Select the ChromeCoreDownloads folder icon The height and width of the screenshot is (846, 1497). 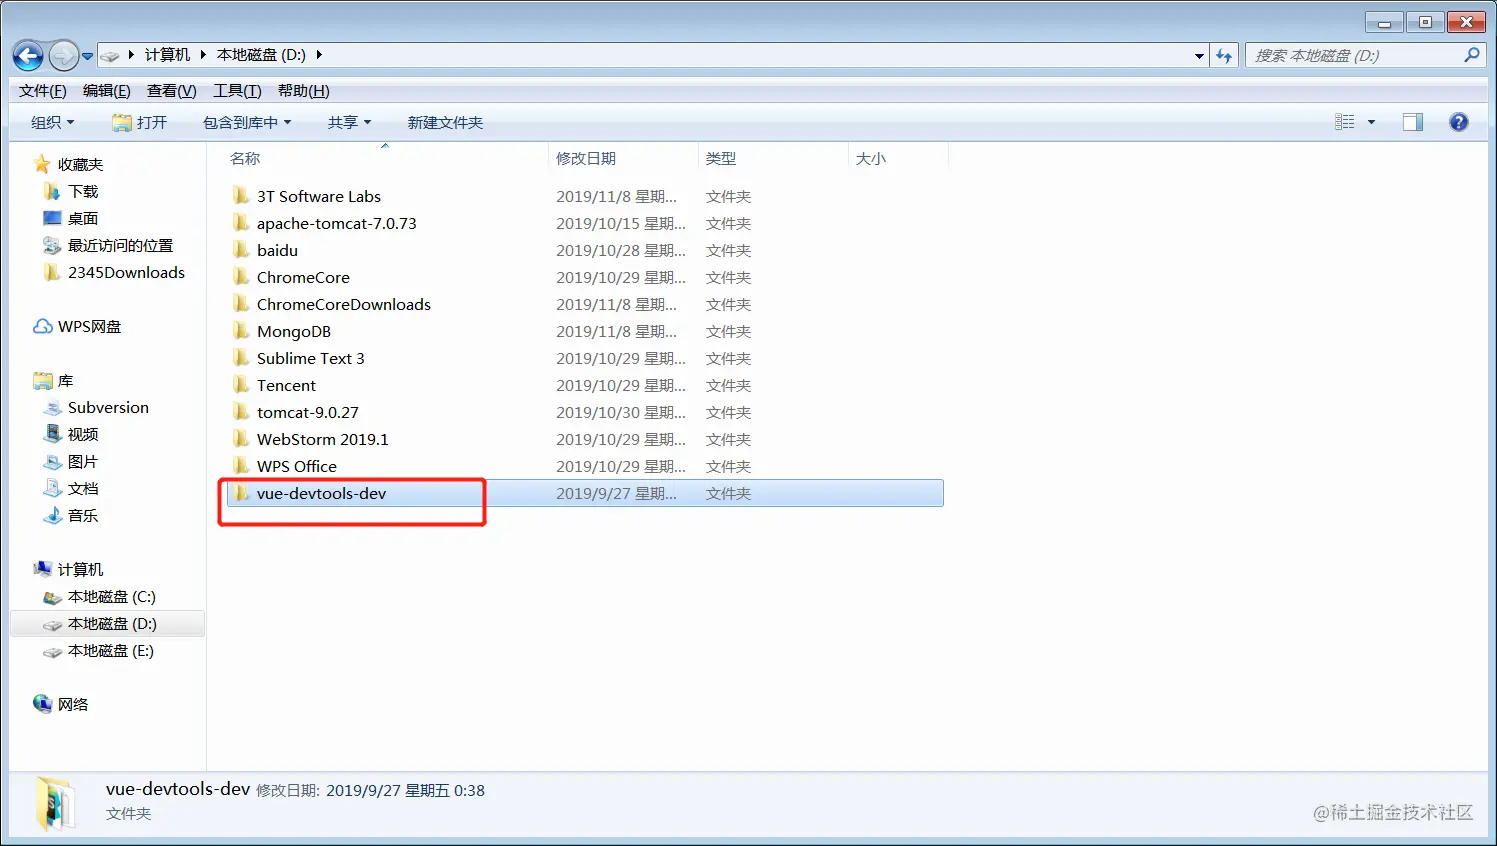(241, 303)
